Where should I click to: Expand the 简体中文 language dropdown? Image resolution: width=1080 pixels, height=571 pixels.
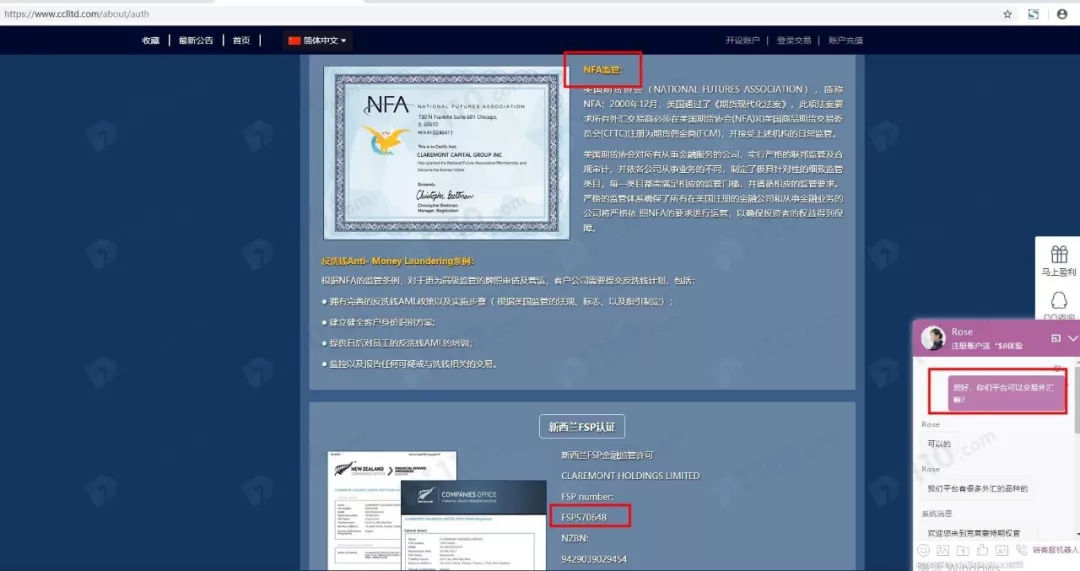click(318, 41)
